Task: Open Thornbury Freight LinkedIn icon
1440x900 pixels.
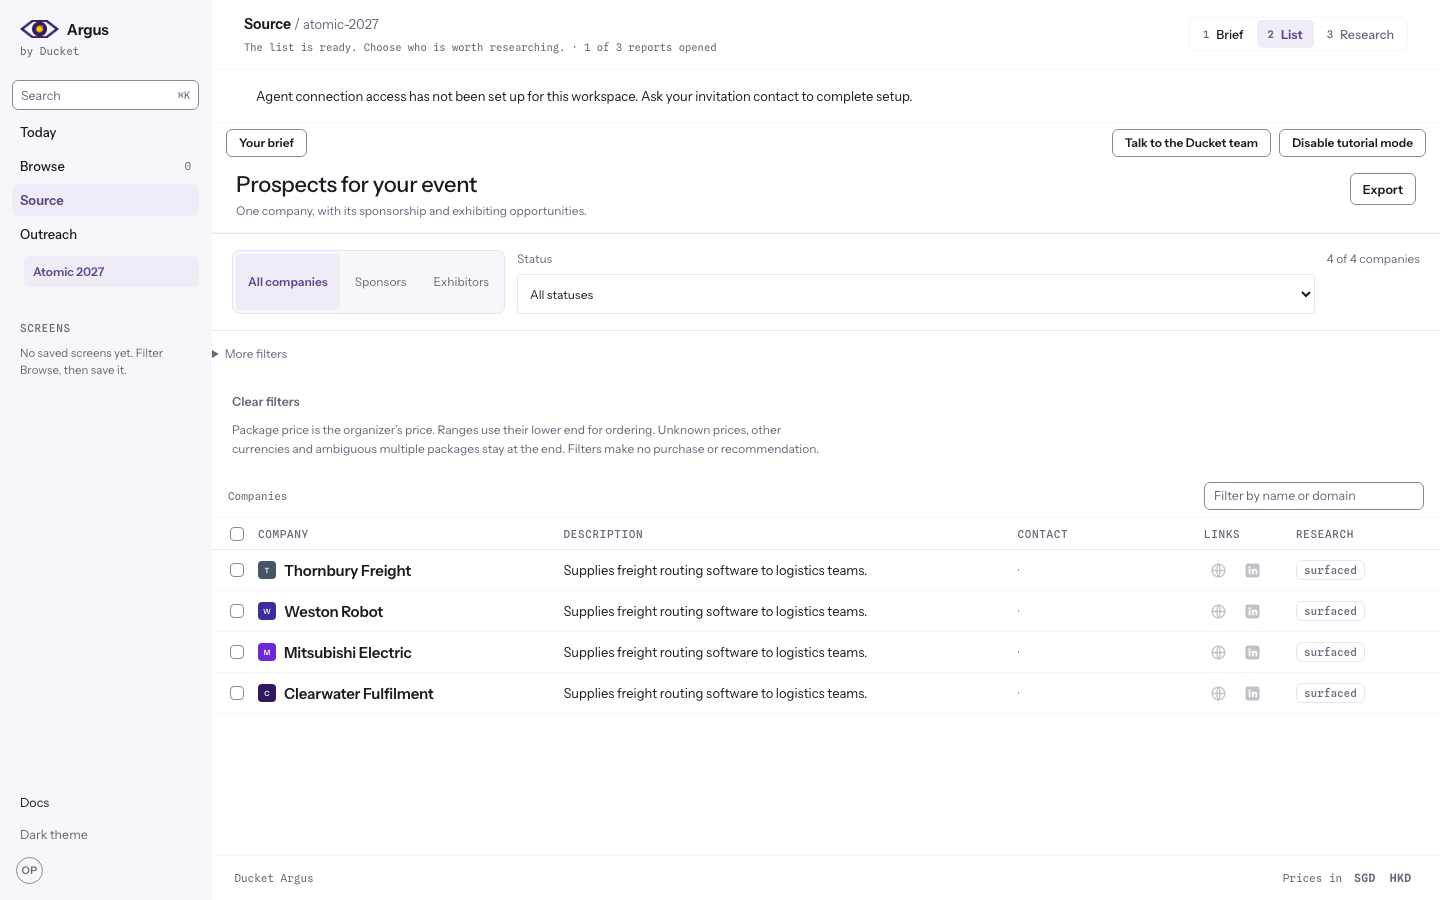Action: (1252, 571)
